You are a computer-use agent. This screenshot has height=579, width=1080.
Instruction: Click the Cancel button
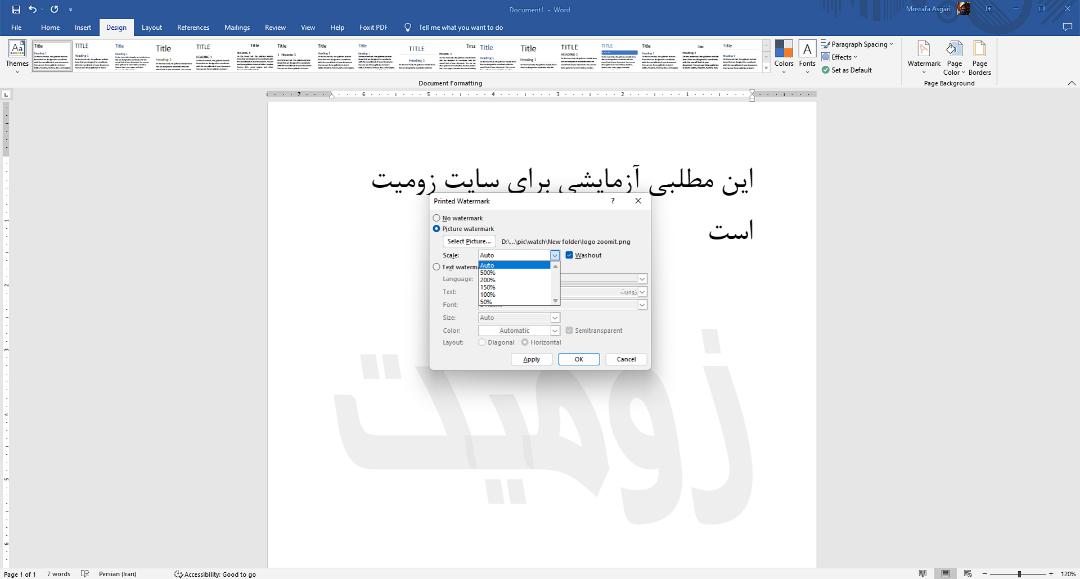pos(626,359)
